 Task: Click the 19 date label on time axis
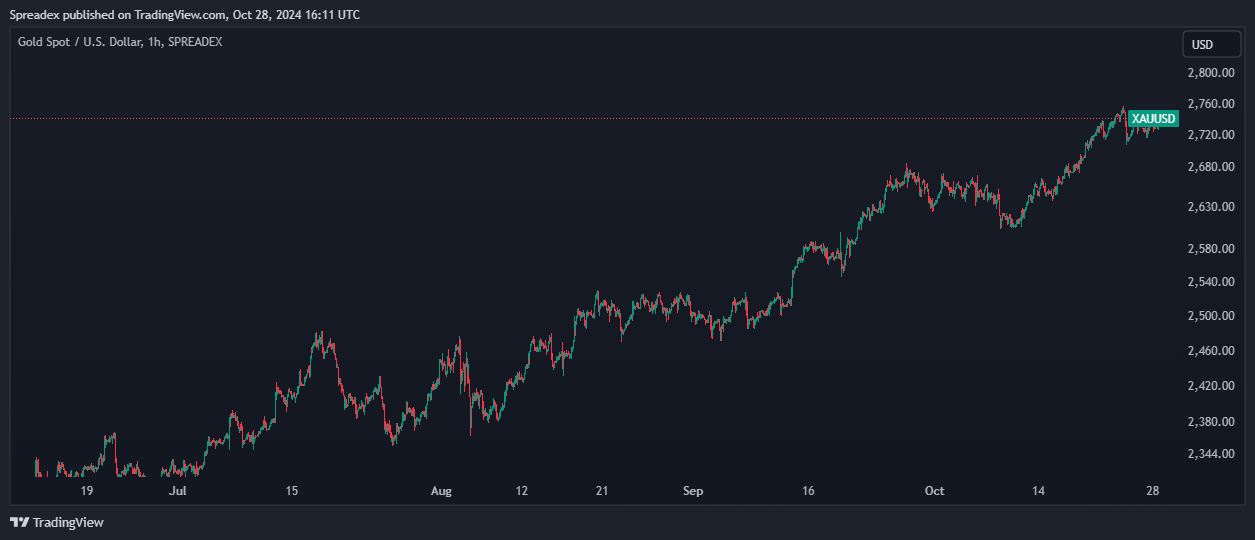click(86, 491)
